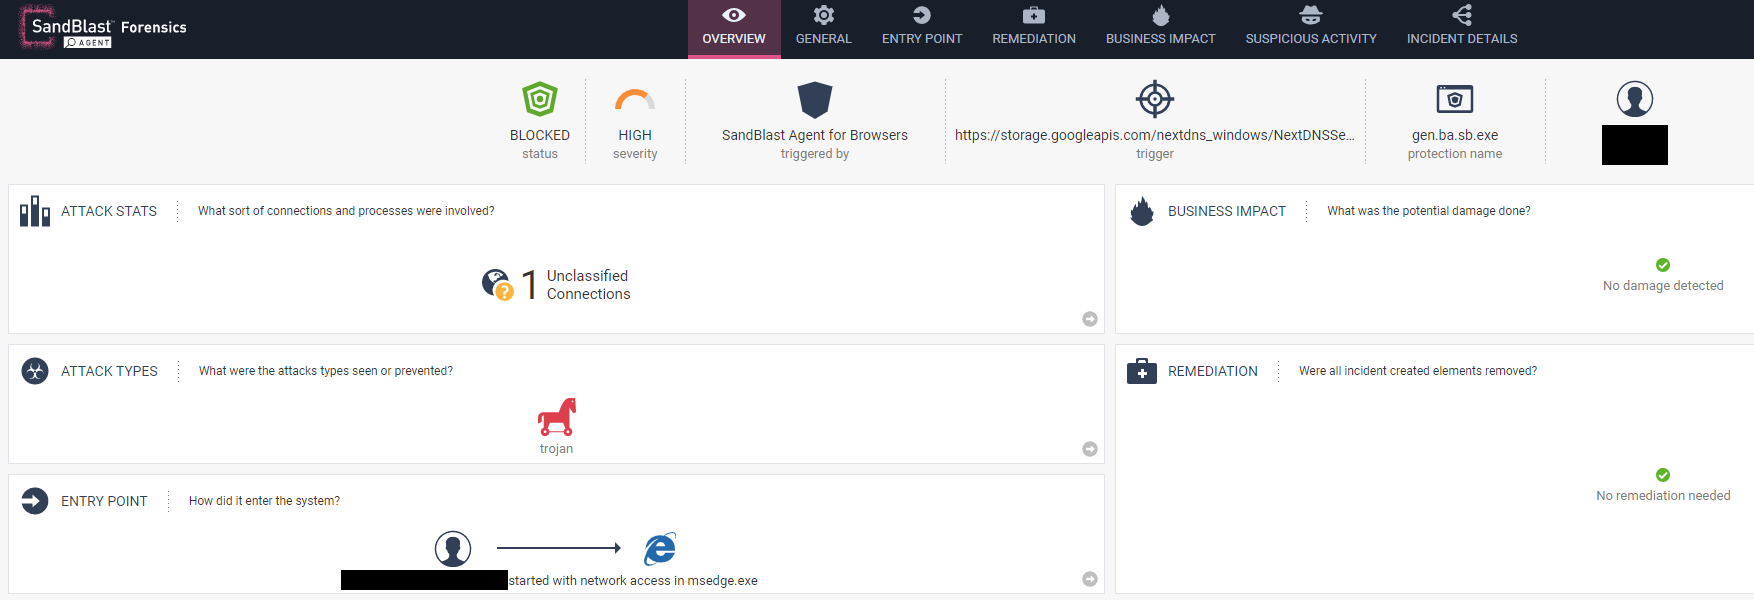The height and width of the screenshot is (600, 1754).
Task: Open the Remediation tab
Action: (x=1034, y=28)
